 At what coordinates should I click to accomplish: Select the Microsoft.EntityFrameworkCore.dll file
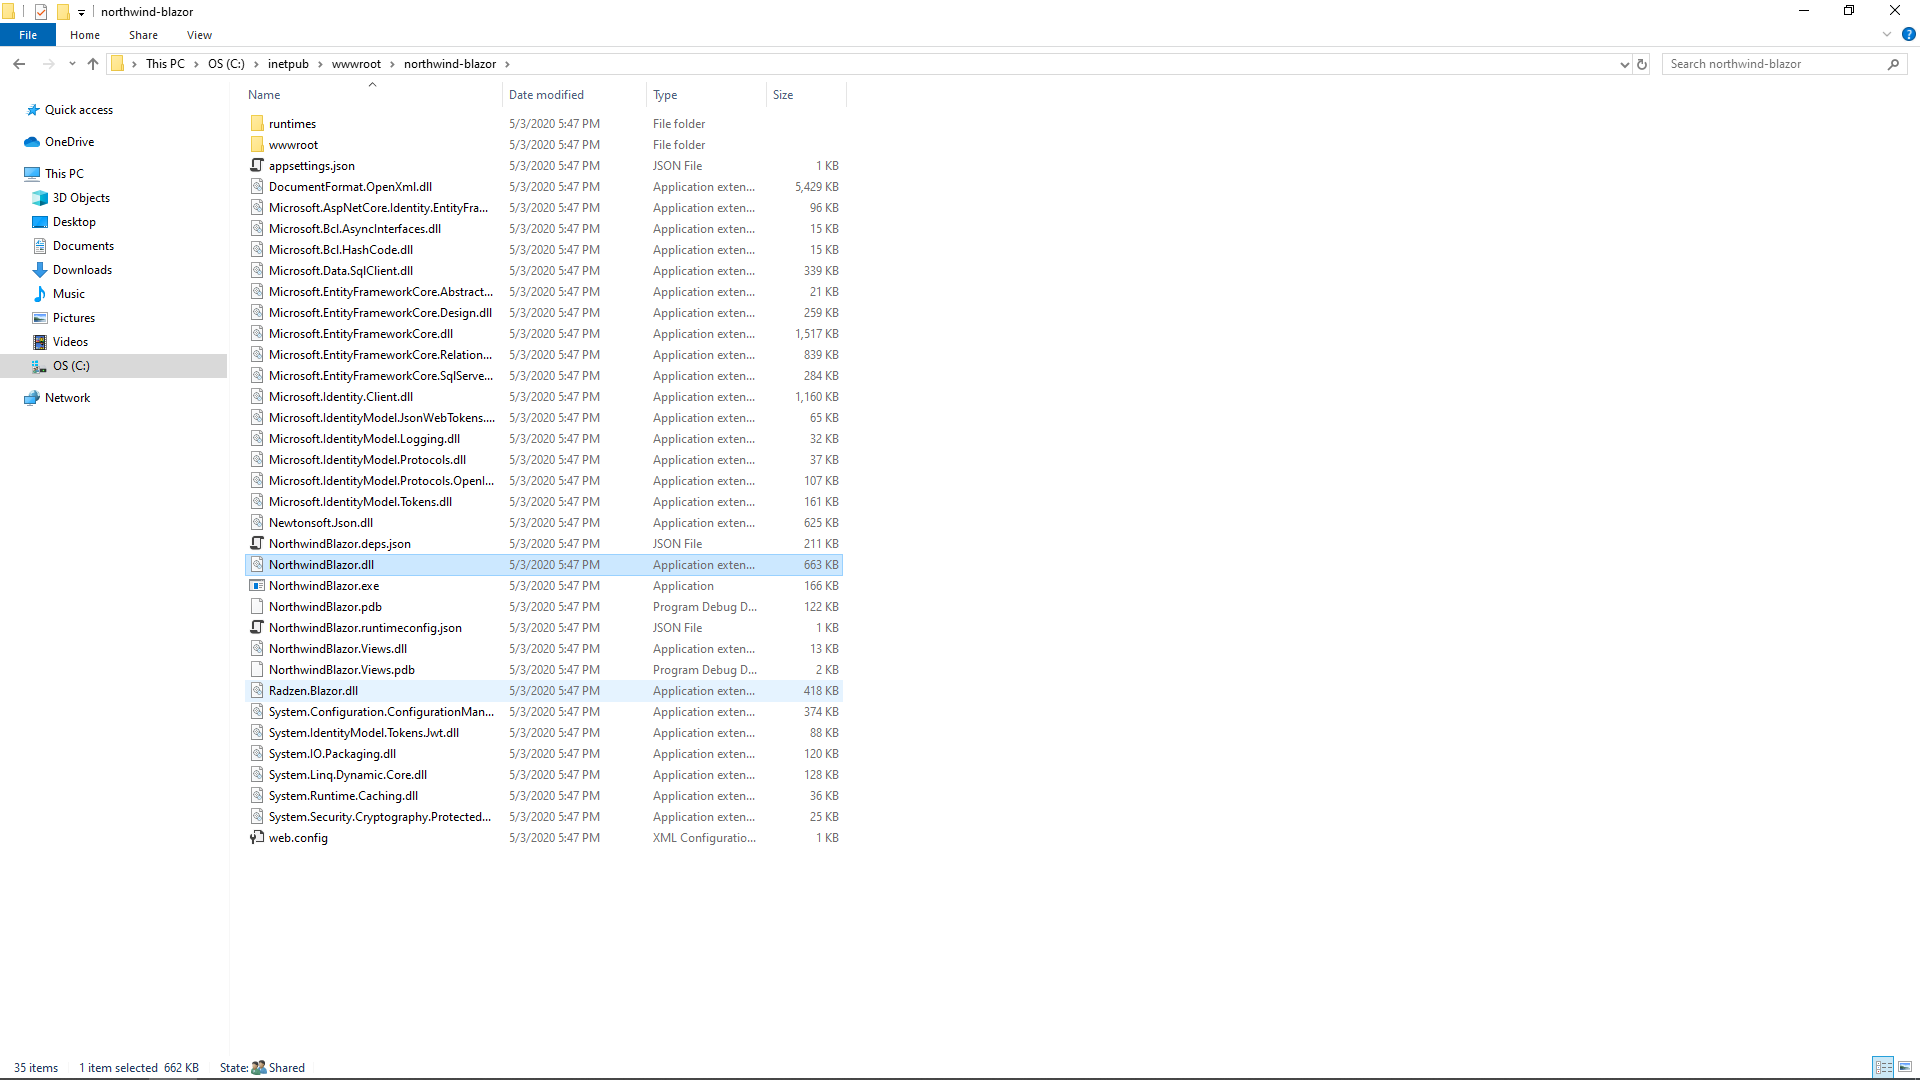tap(544, 334)
